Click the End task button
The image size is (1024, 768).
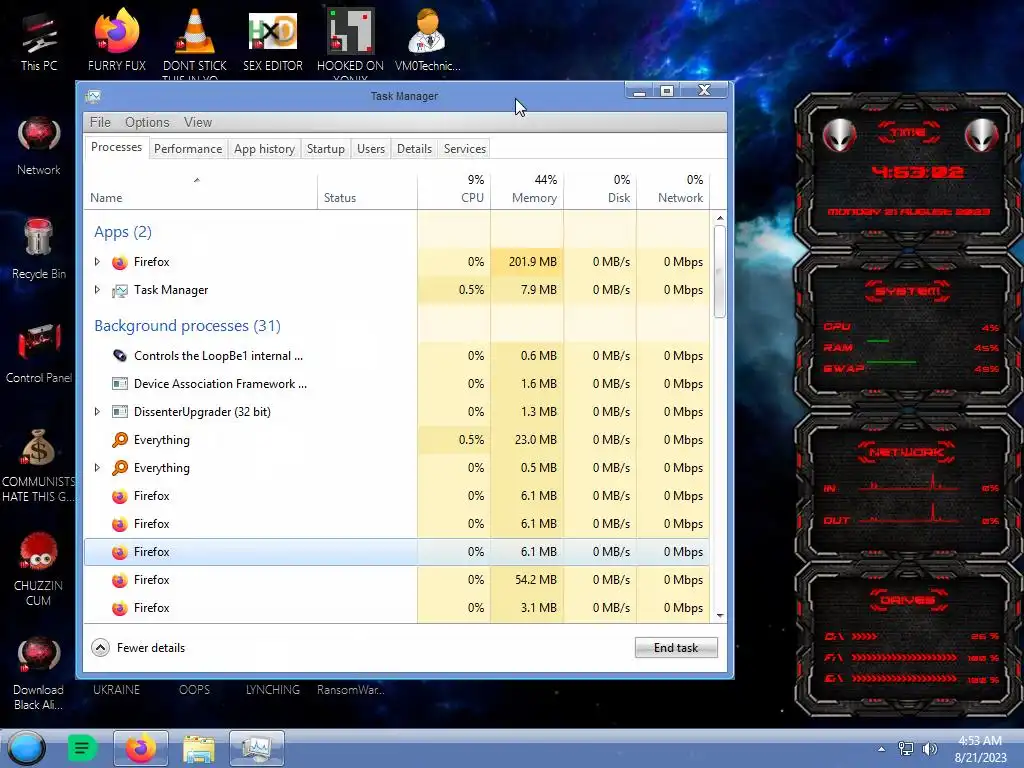tap(677, 648)
